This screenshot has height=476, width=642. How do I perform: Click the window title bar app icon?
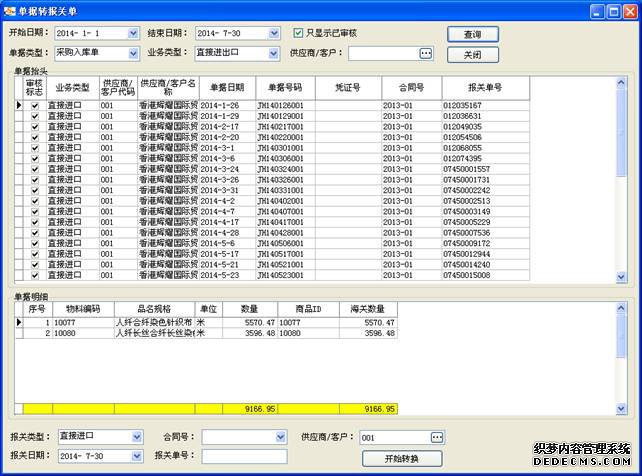(11, 10)
